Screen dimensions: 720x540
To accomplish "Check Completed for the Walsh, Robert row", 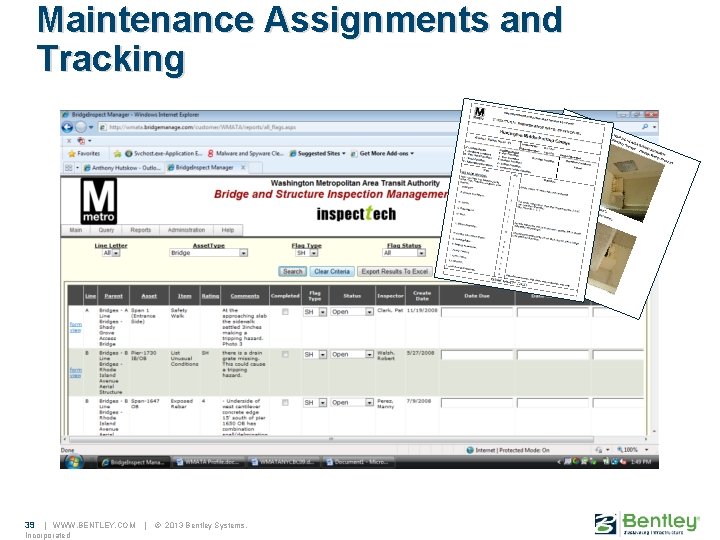I will coord(285,354).
